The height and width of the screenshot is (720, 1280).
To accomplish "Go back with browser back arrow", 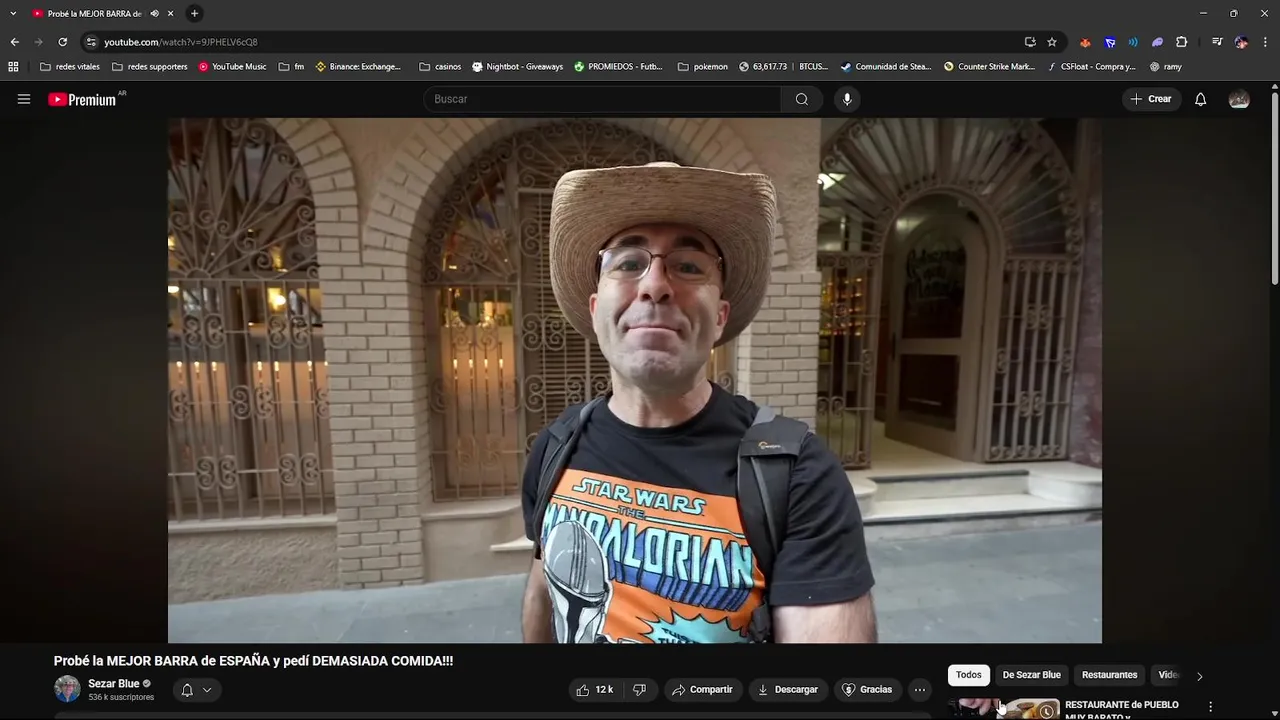I will (14, 42).
